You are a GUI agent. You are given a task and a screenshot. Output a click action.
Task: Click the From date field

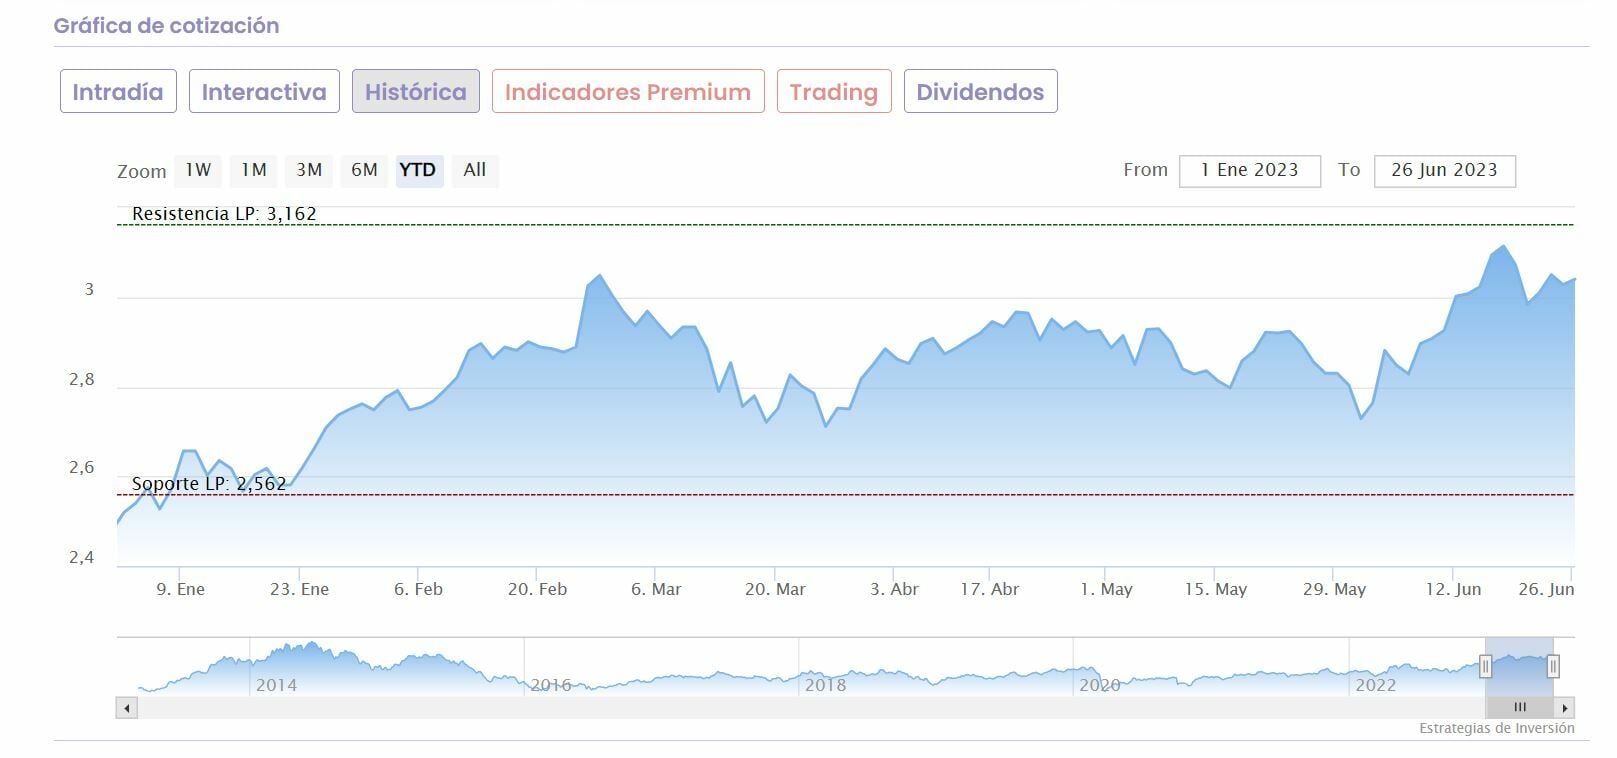pos(1249,171)
